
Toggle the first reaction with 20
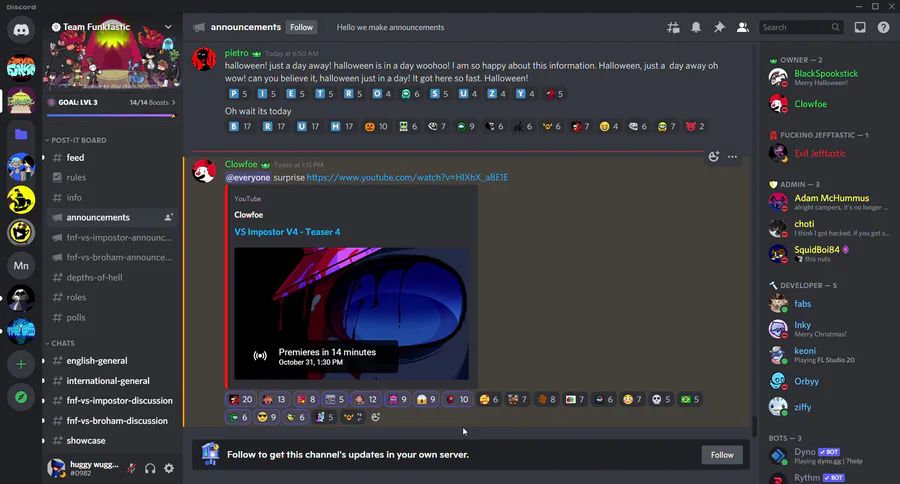[240, 400]
